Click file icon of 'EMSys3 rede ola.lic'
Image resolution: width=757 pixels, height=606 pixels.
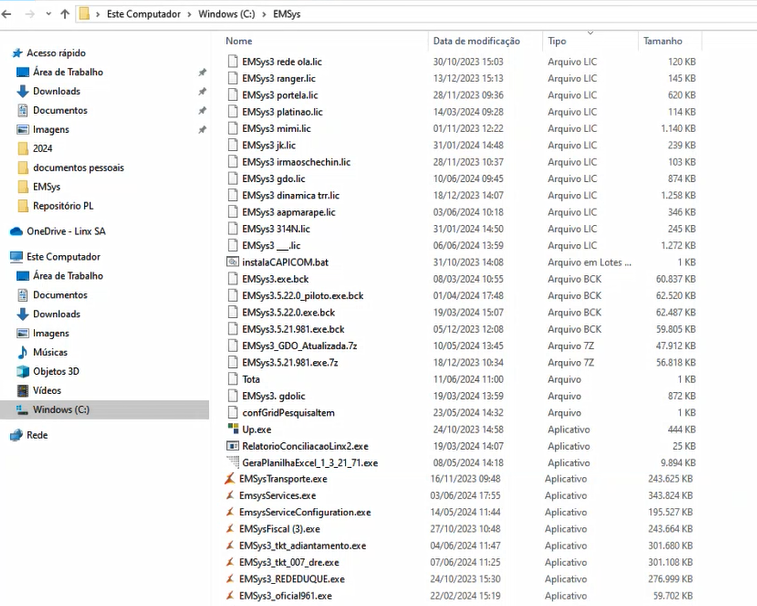coord(233,61)
